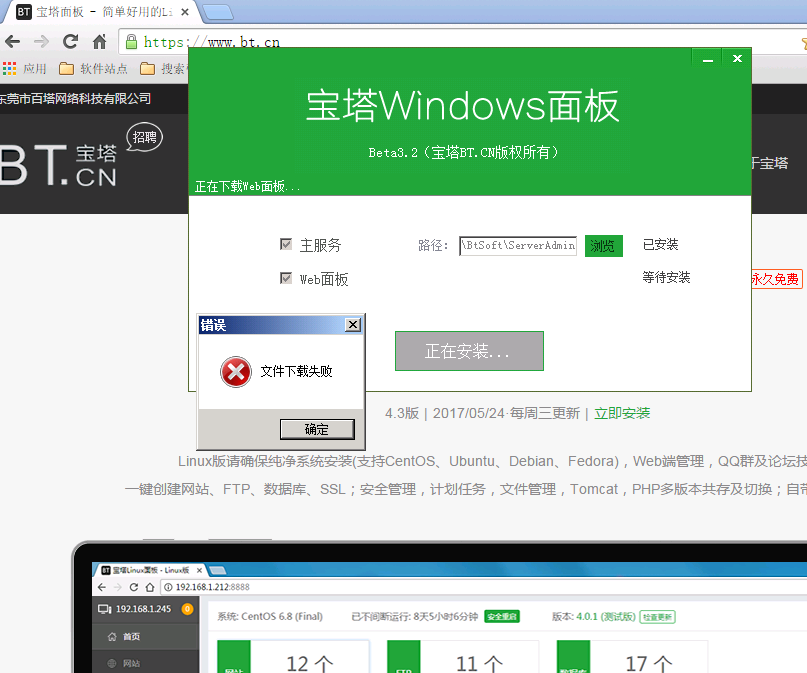Click the 已安装 status label
Image resolution: width=807 pixels, height=673 pixels.
pyautogui.click(x=660, y=244)
